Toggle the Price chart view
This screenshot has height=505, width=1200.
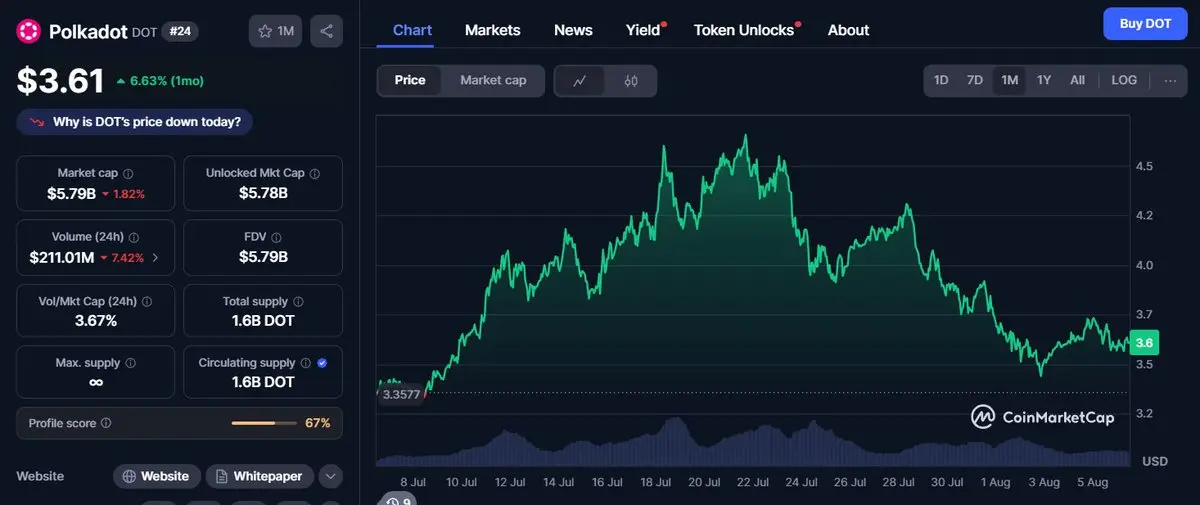pos(410,80)
